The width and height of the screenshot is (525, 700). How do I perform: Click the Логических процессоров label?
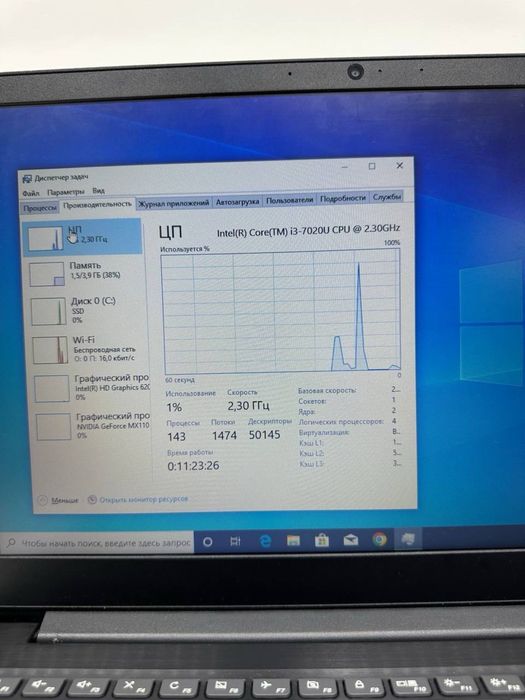click(341, 422)
